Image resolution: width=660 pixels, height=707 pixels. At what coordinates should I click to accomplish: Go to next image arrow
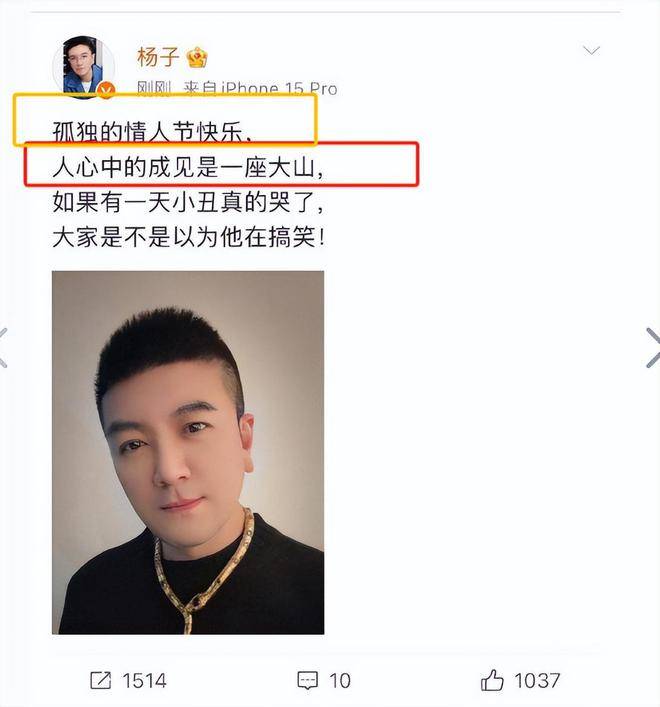coord(653,348)
